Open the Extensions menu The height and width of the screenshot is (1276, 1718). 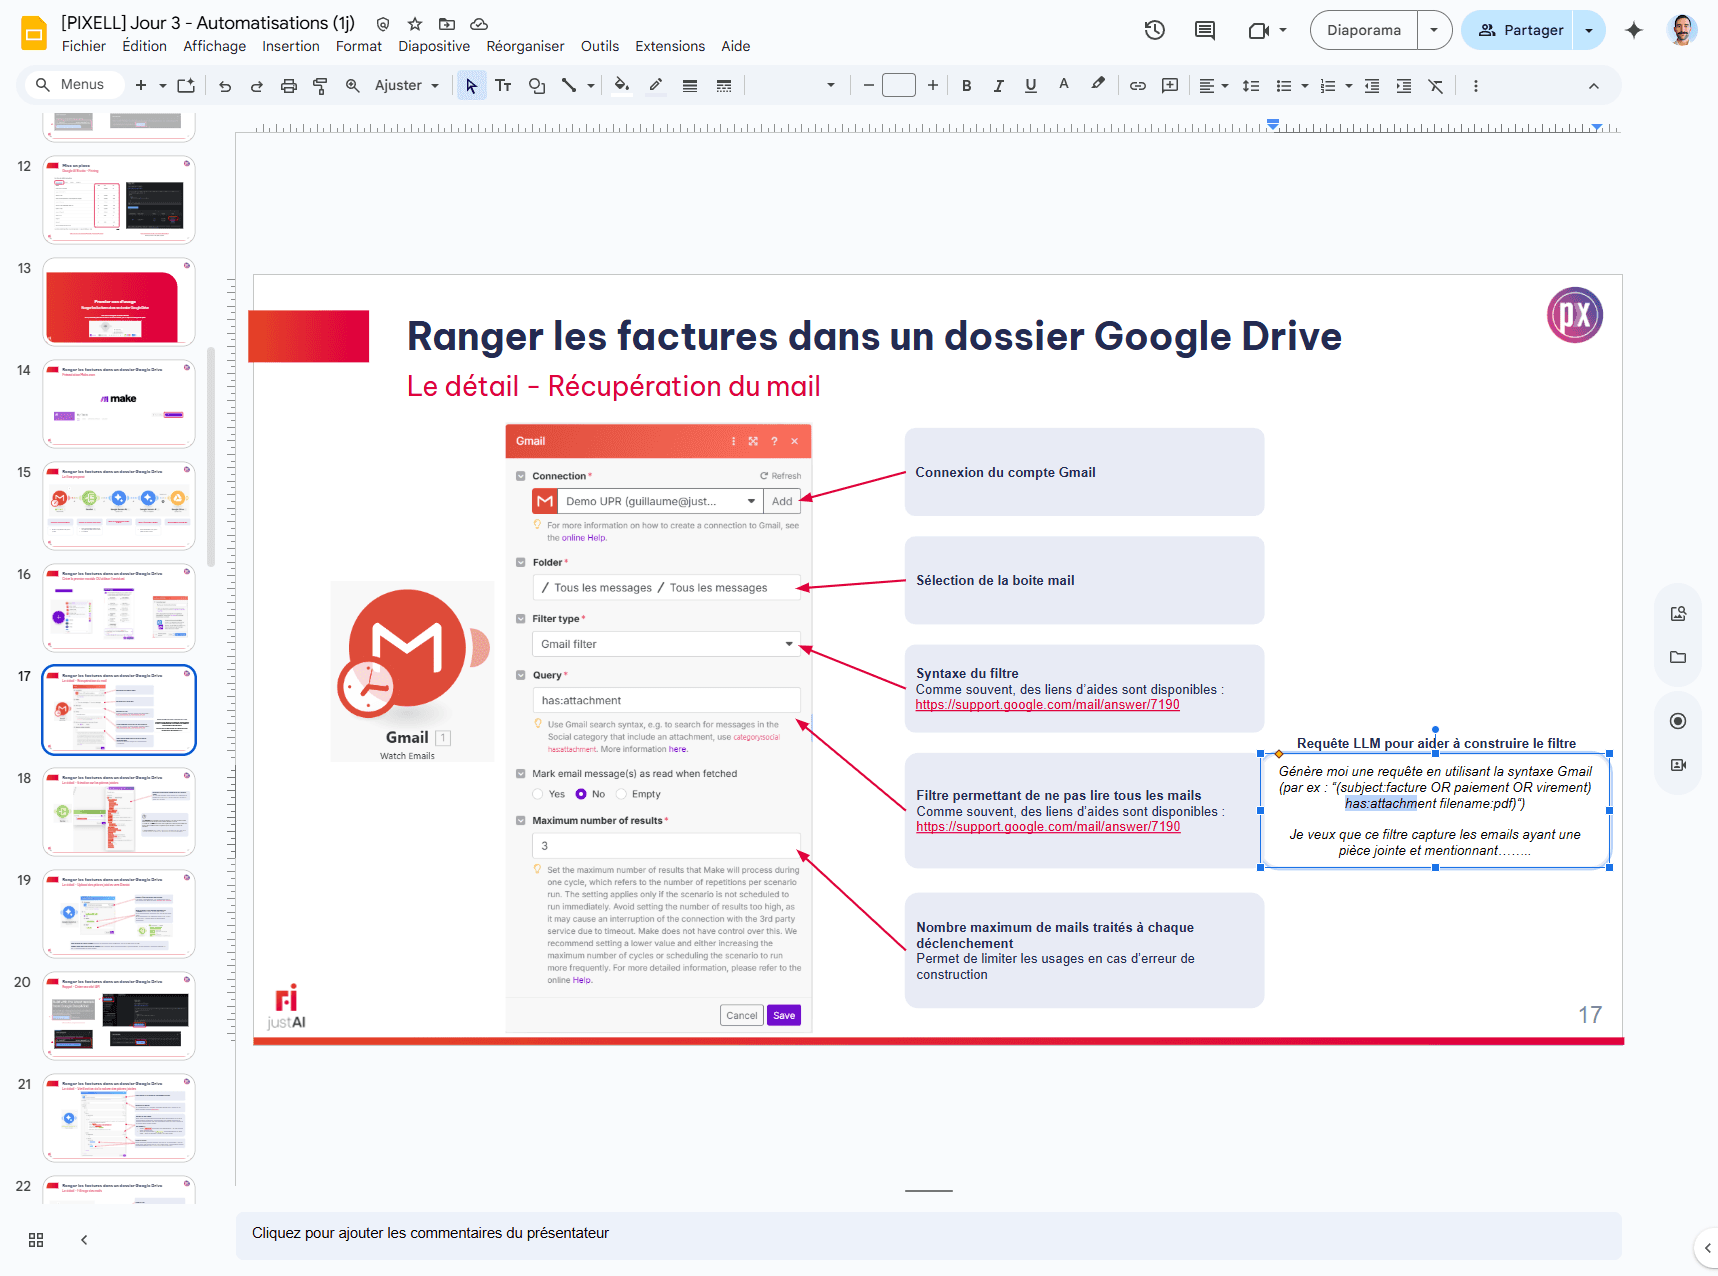click(670, 46)
